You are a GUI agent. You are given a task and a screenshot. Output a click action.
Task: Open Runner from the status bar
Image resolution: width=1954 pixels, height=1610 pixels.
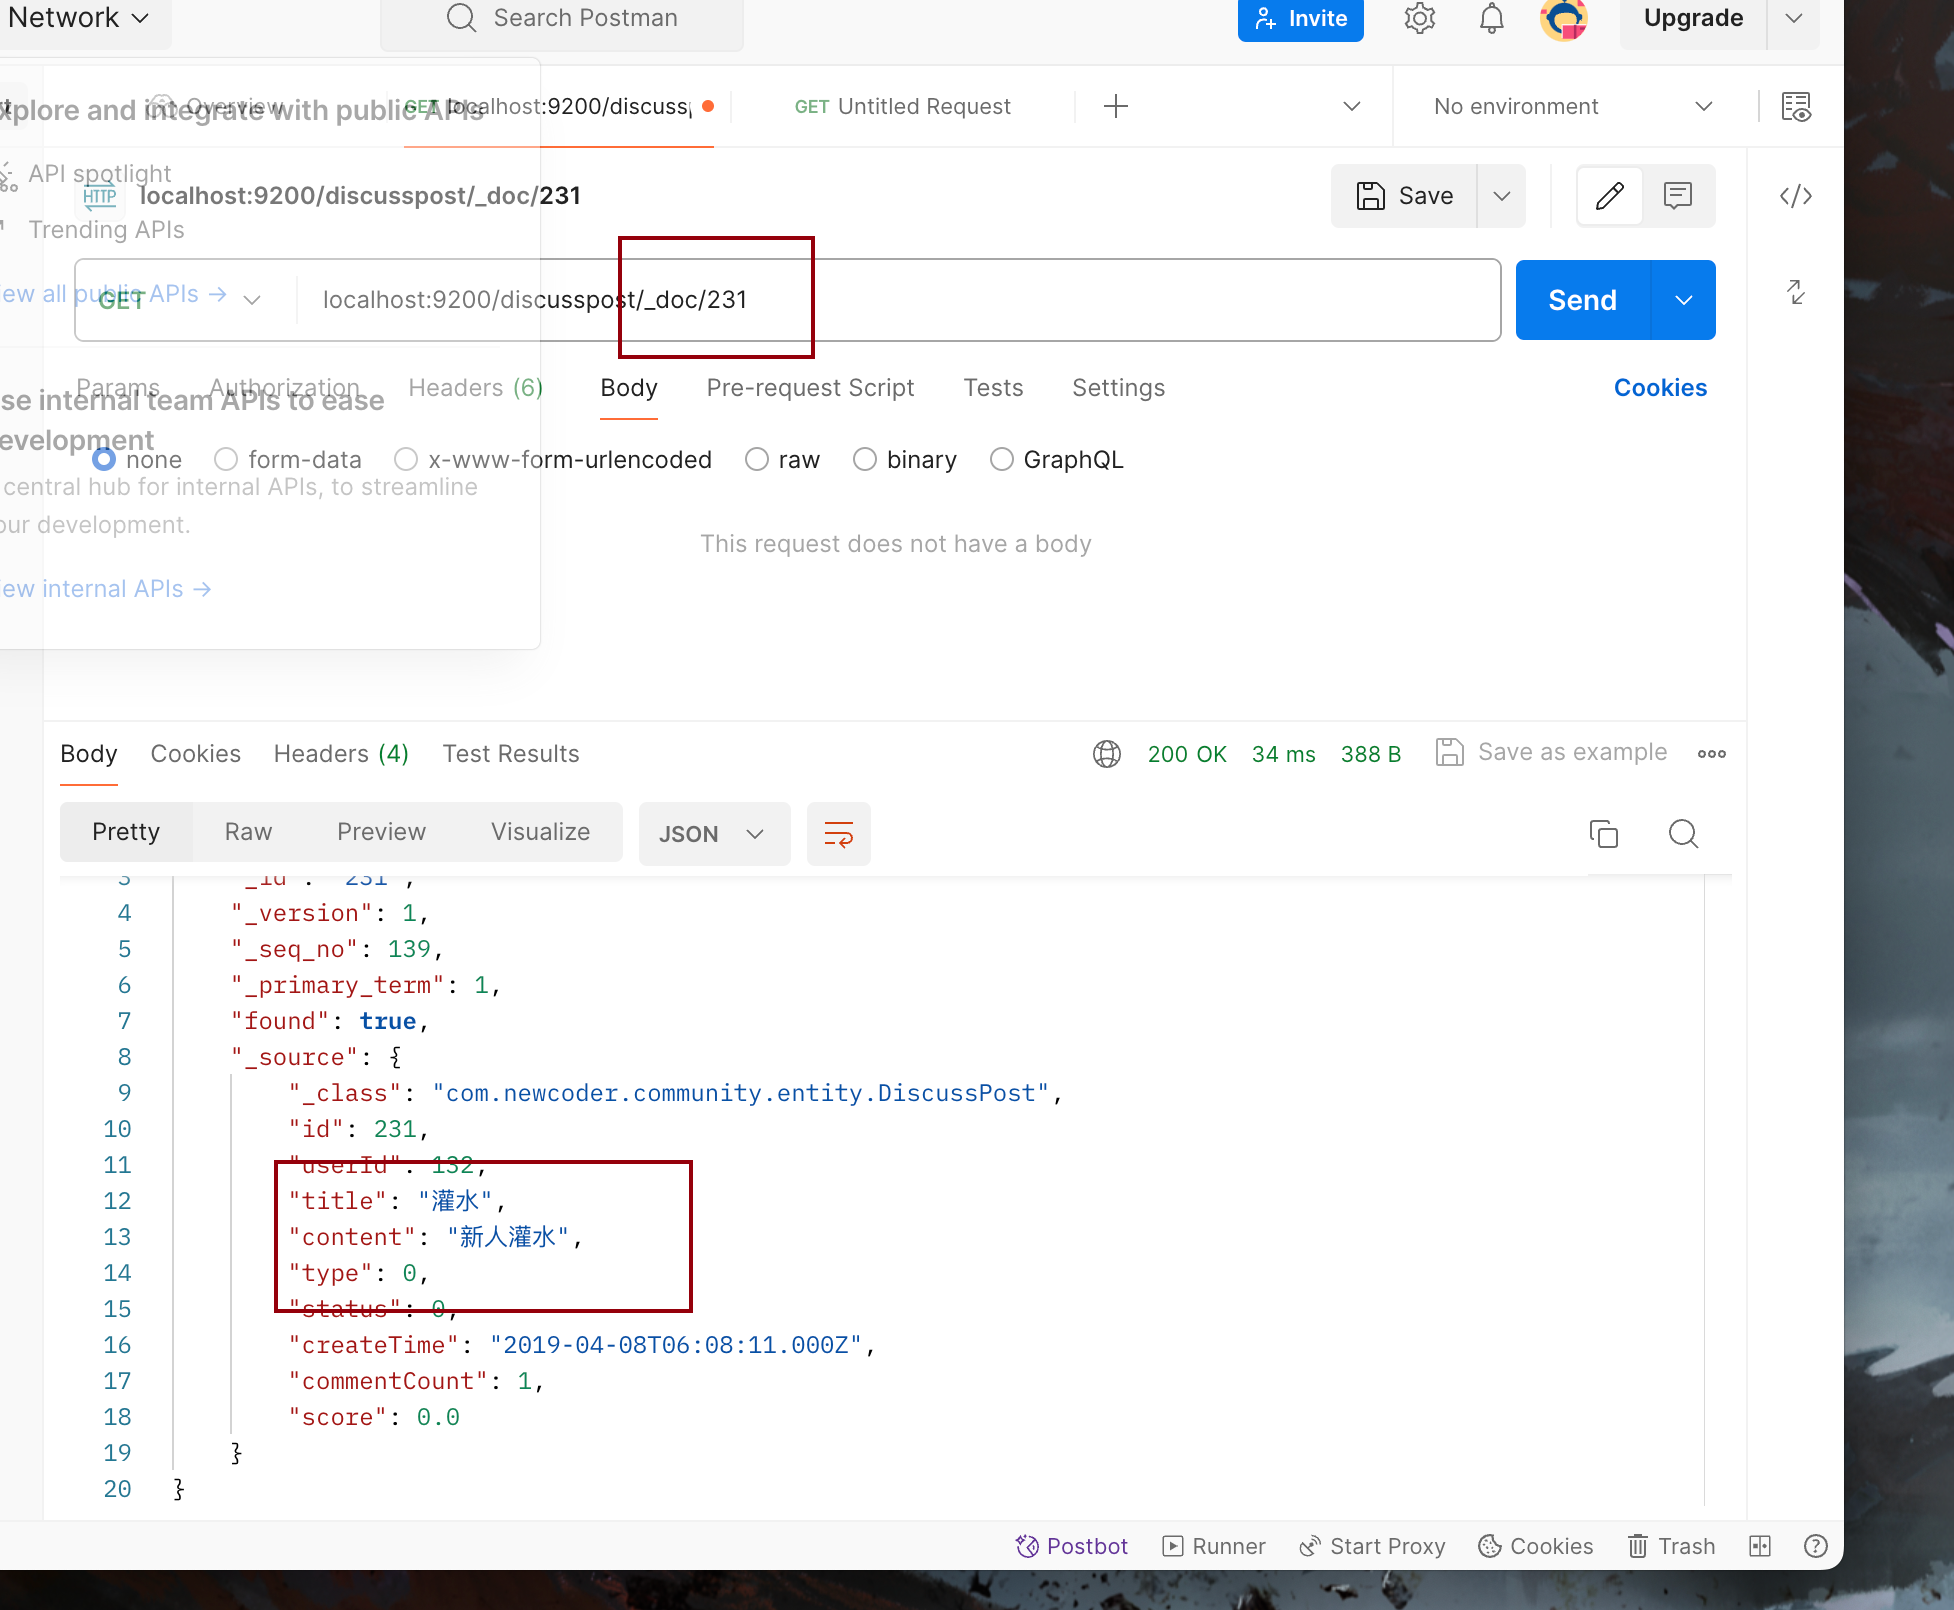tap(1213, 1547)
